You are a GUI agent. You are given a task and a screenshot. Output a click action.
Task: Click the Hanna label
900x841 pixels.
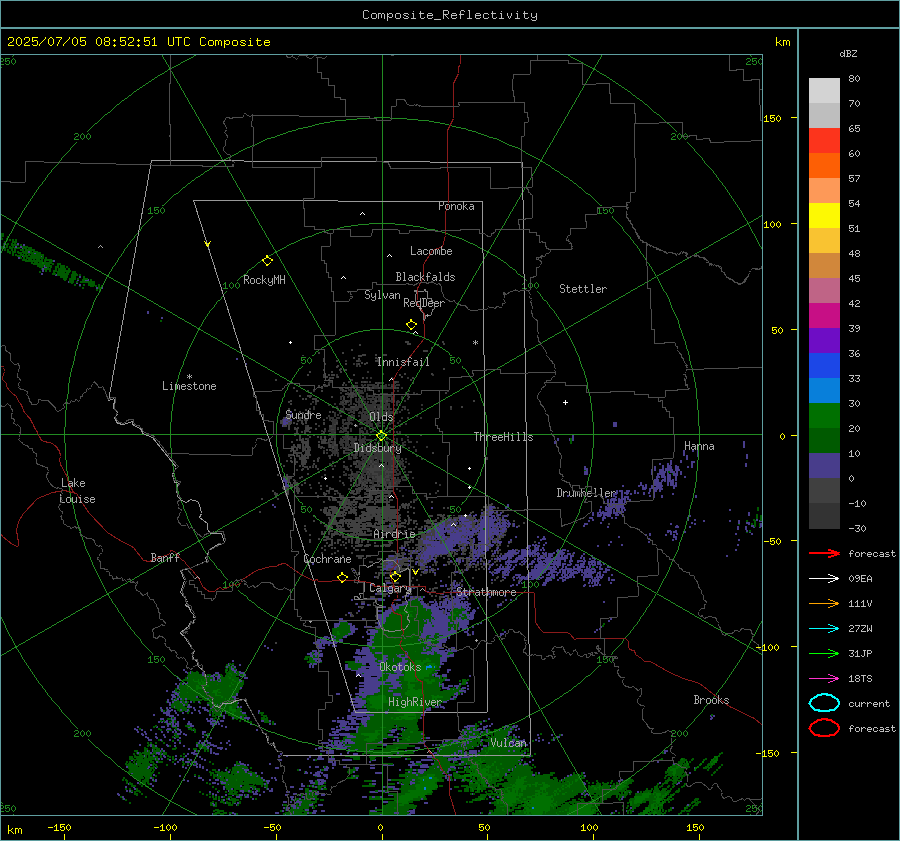[x=699, y=446]
